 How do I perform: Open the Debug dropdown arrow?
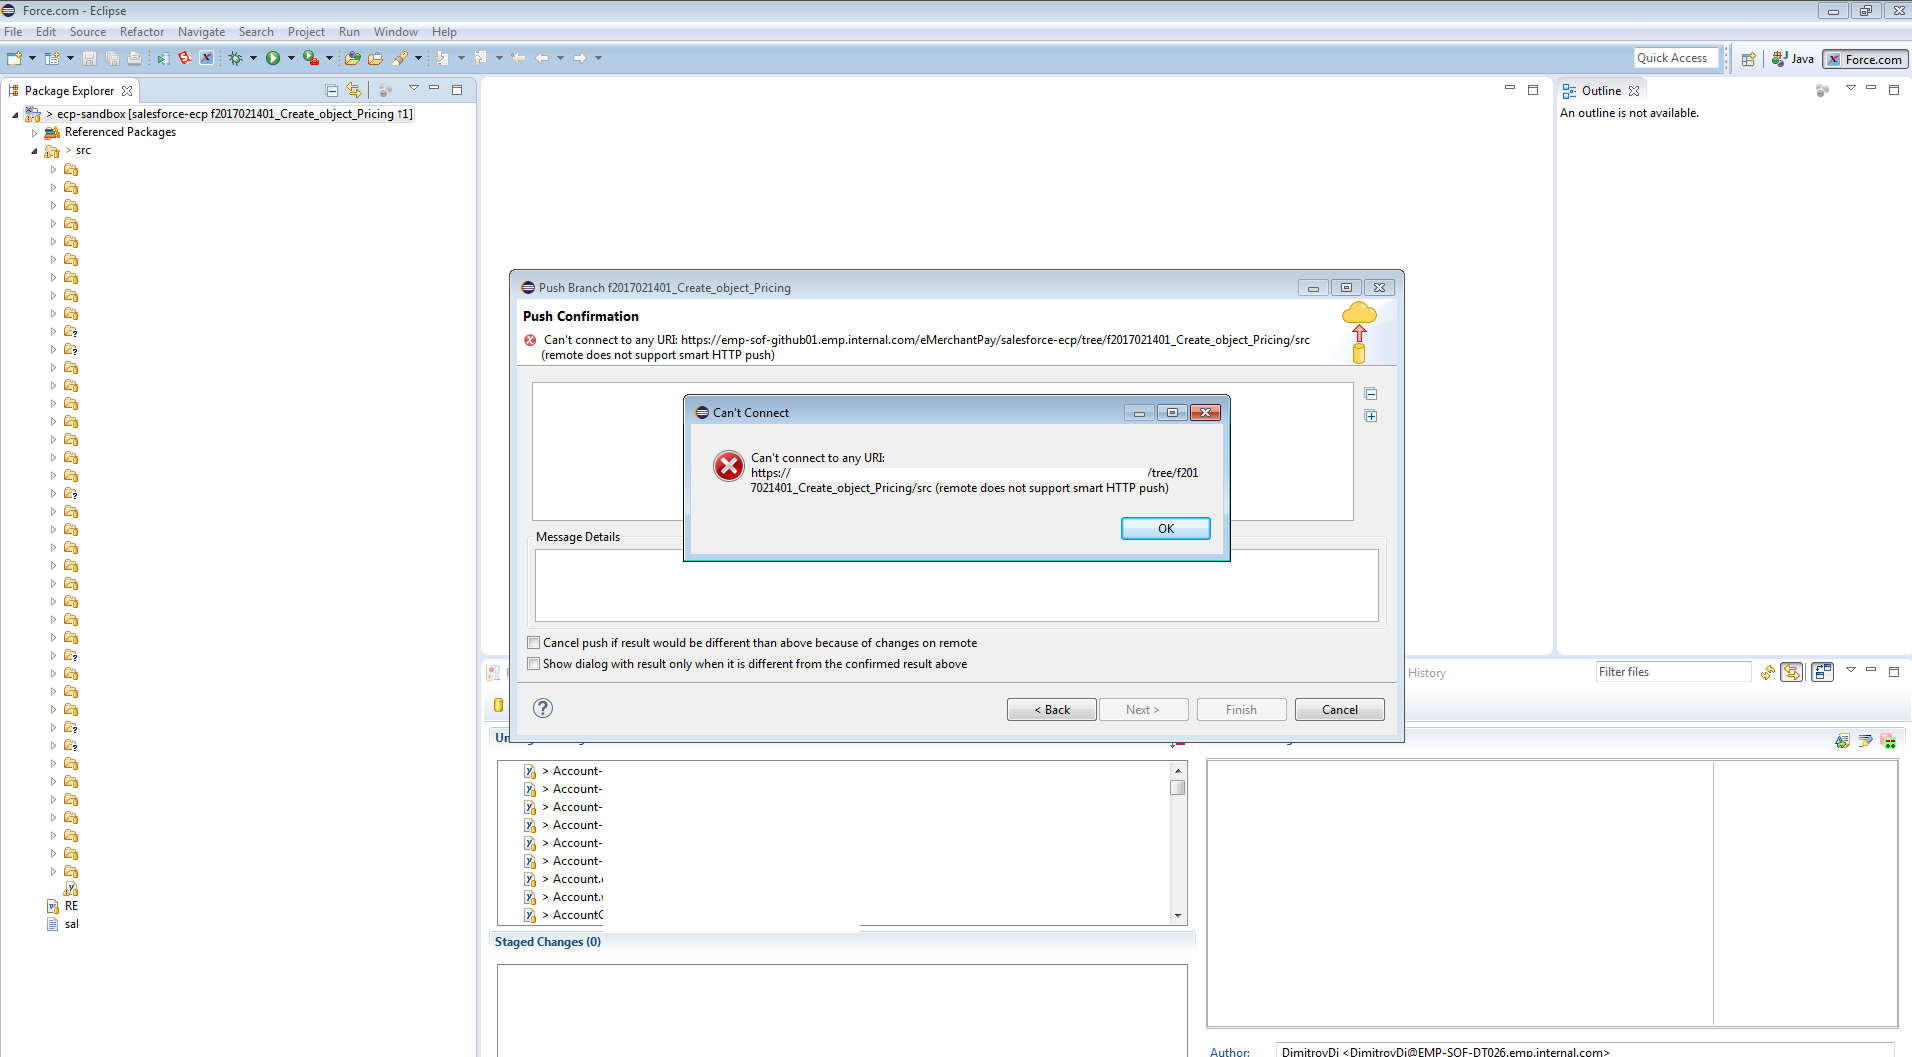253,58
